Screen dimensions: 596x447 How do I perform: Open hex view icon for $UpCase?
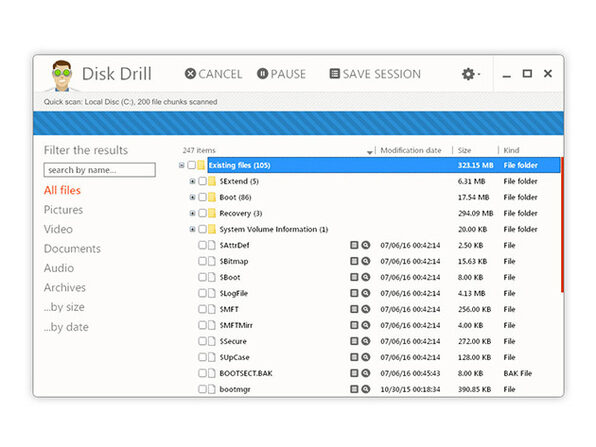(354, 357)
